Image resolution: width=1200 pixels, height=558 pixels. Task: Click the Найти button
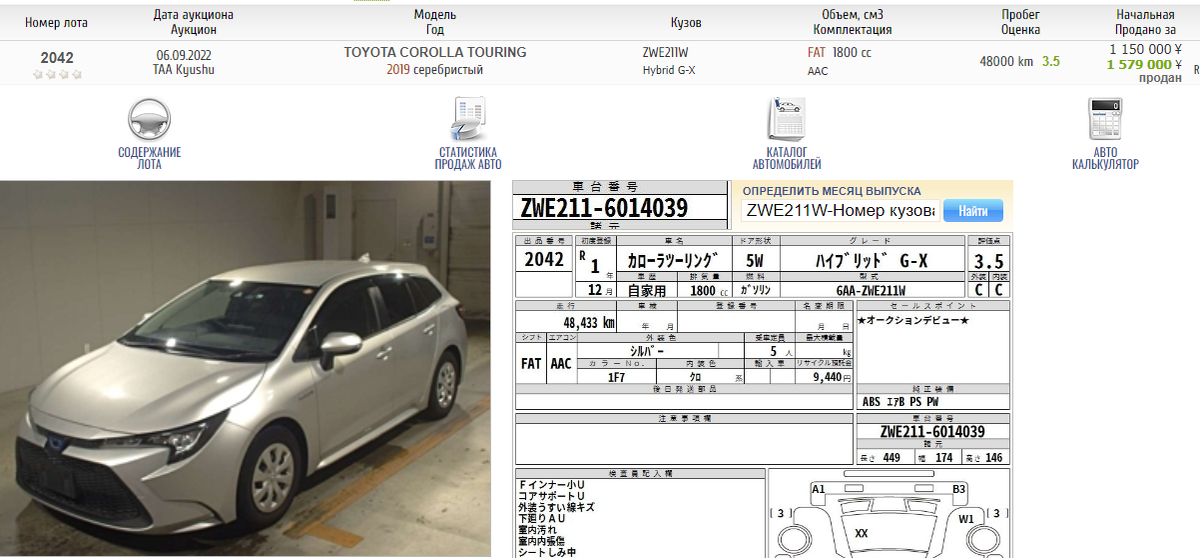click(x=972, y=211)
